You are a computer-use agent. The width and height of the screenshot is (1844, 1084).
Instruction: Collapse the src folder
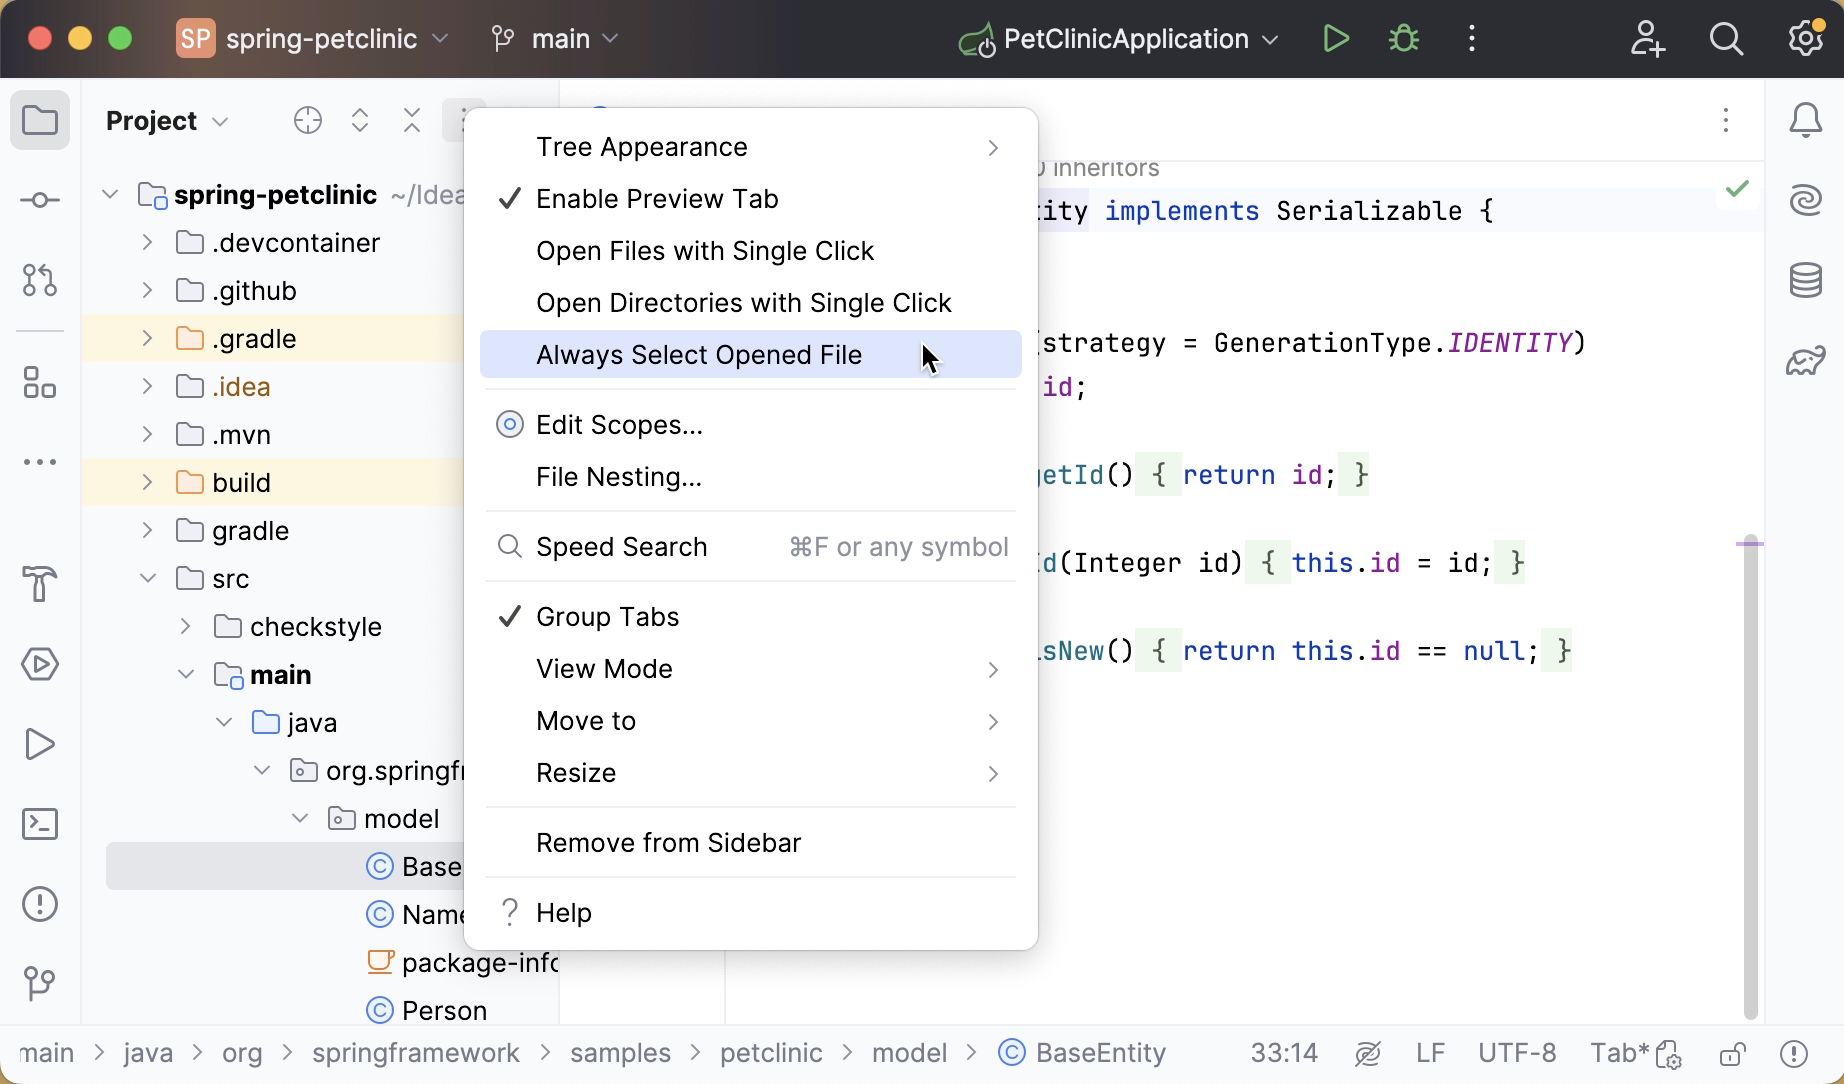tap(148, 578)
